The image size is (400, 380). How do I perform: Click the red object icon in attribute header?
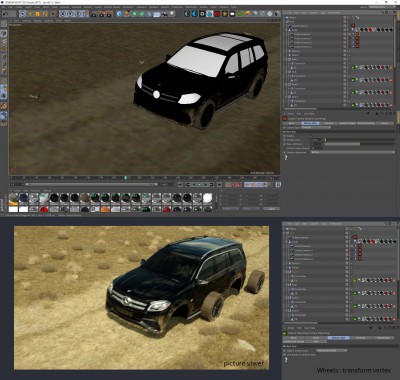[285, 118]
